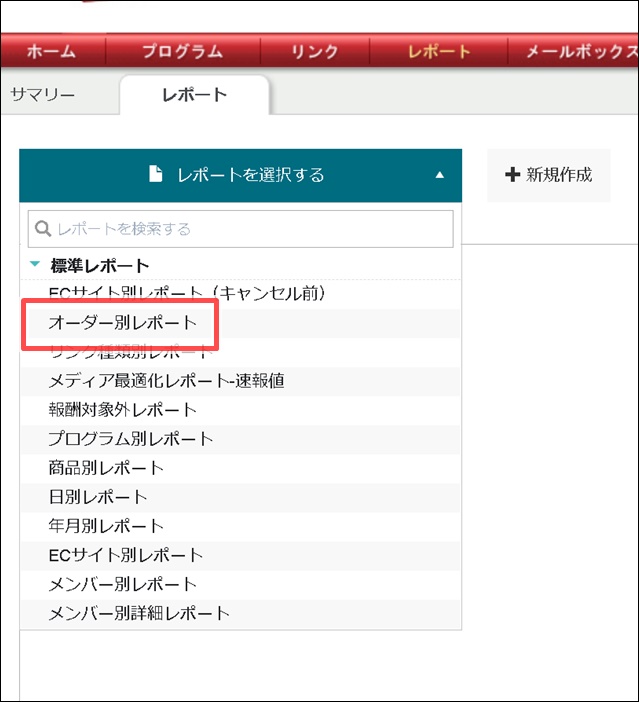Select 商品別レポート from the list
The image size is (639, 702).
coord(106,468)
